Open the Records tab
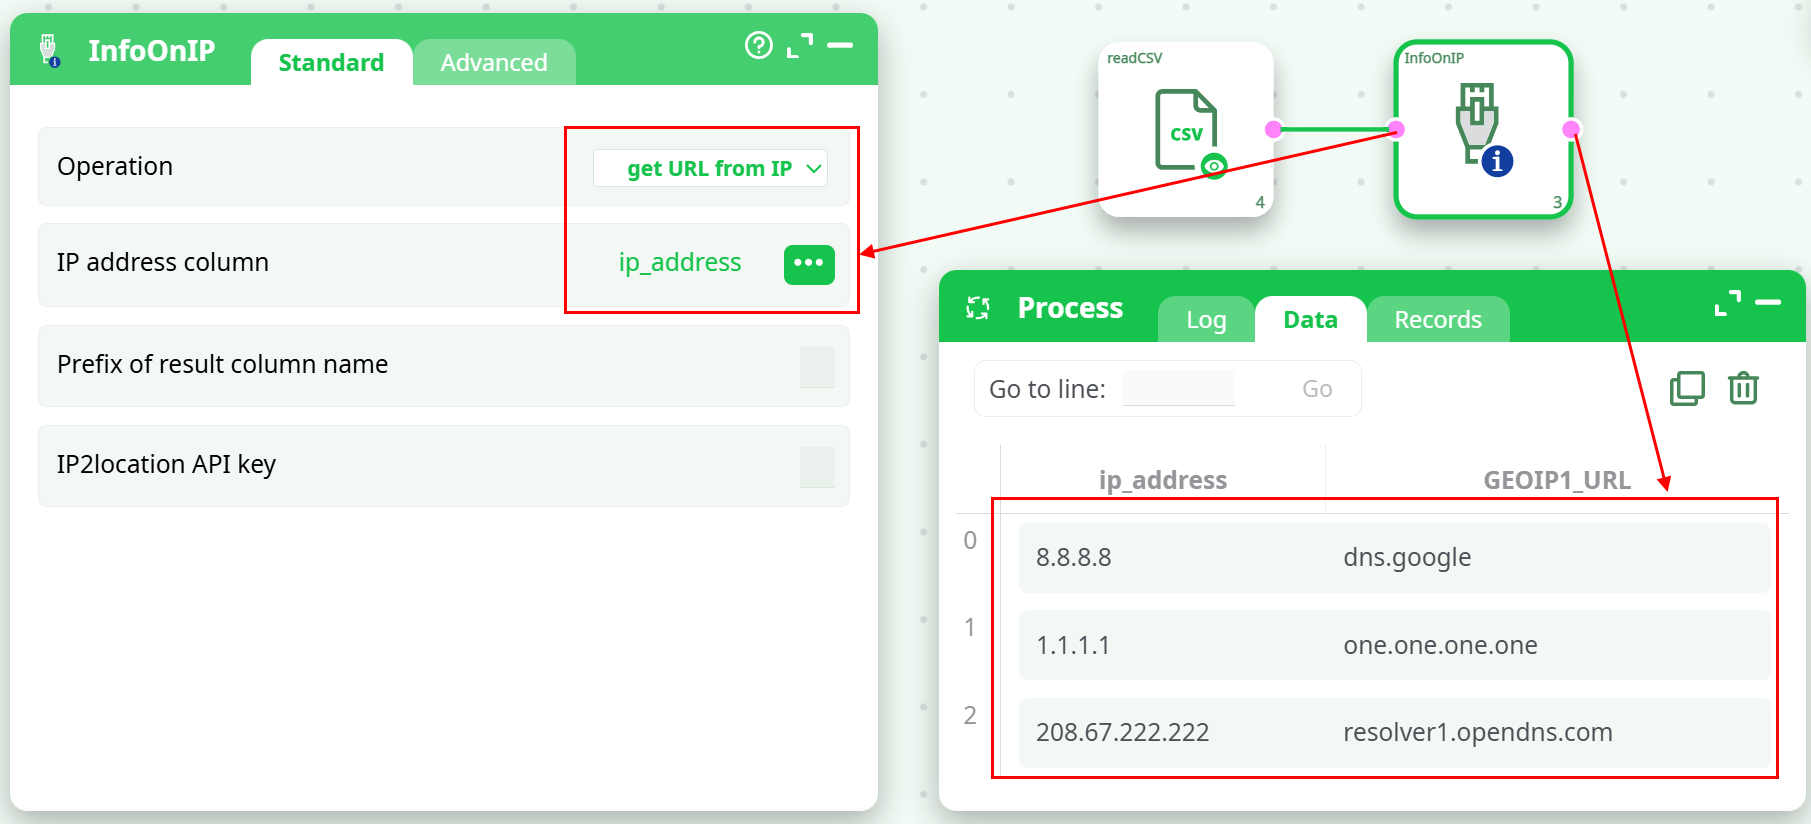This screenshot has width=1811, height=824. (1437, 320)
